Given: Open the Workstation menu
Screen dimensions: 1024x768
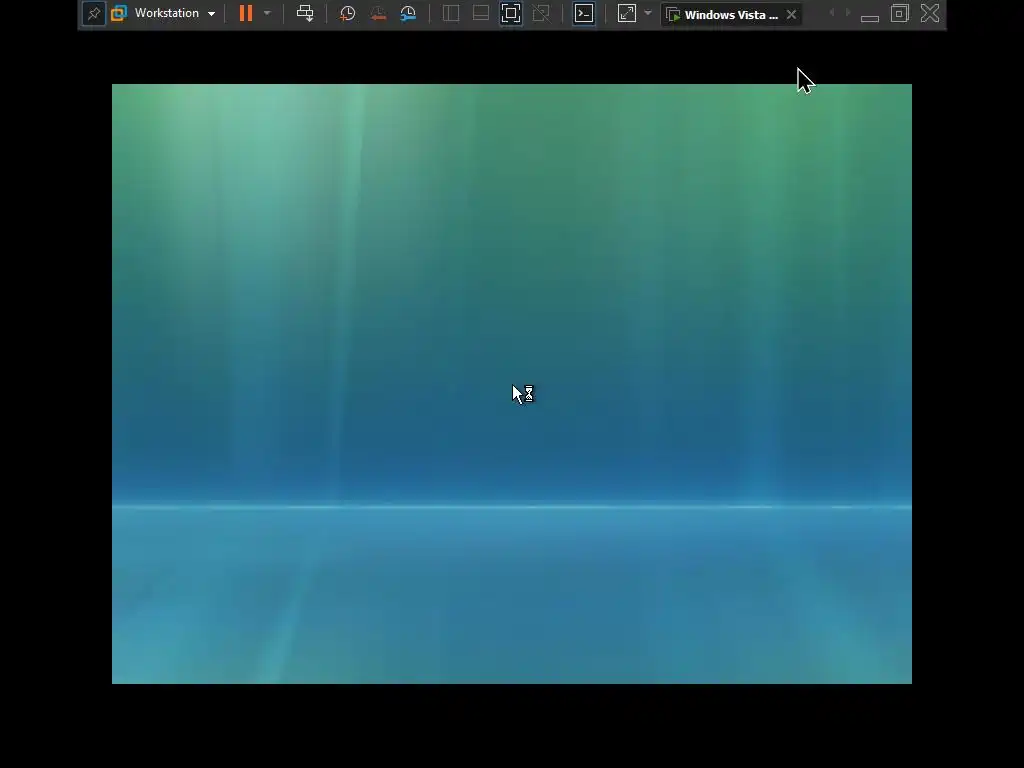Looking at the screenshot, I should click(x=174, y=13).
